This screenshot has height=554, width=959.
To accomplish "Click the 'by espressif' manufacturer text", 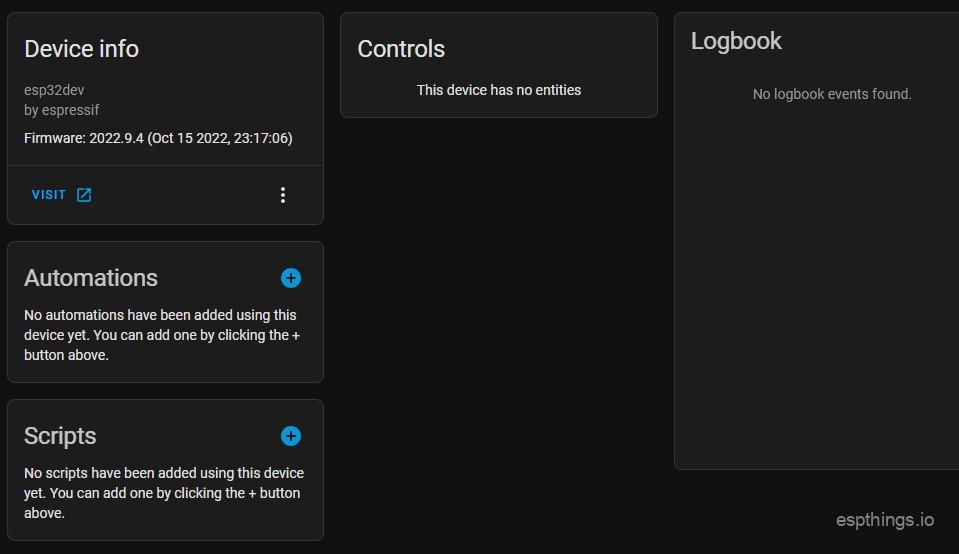I will click(61, 110).
